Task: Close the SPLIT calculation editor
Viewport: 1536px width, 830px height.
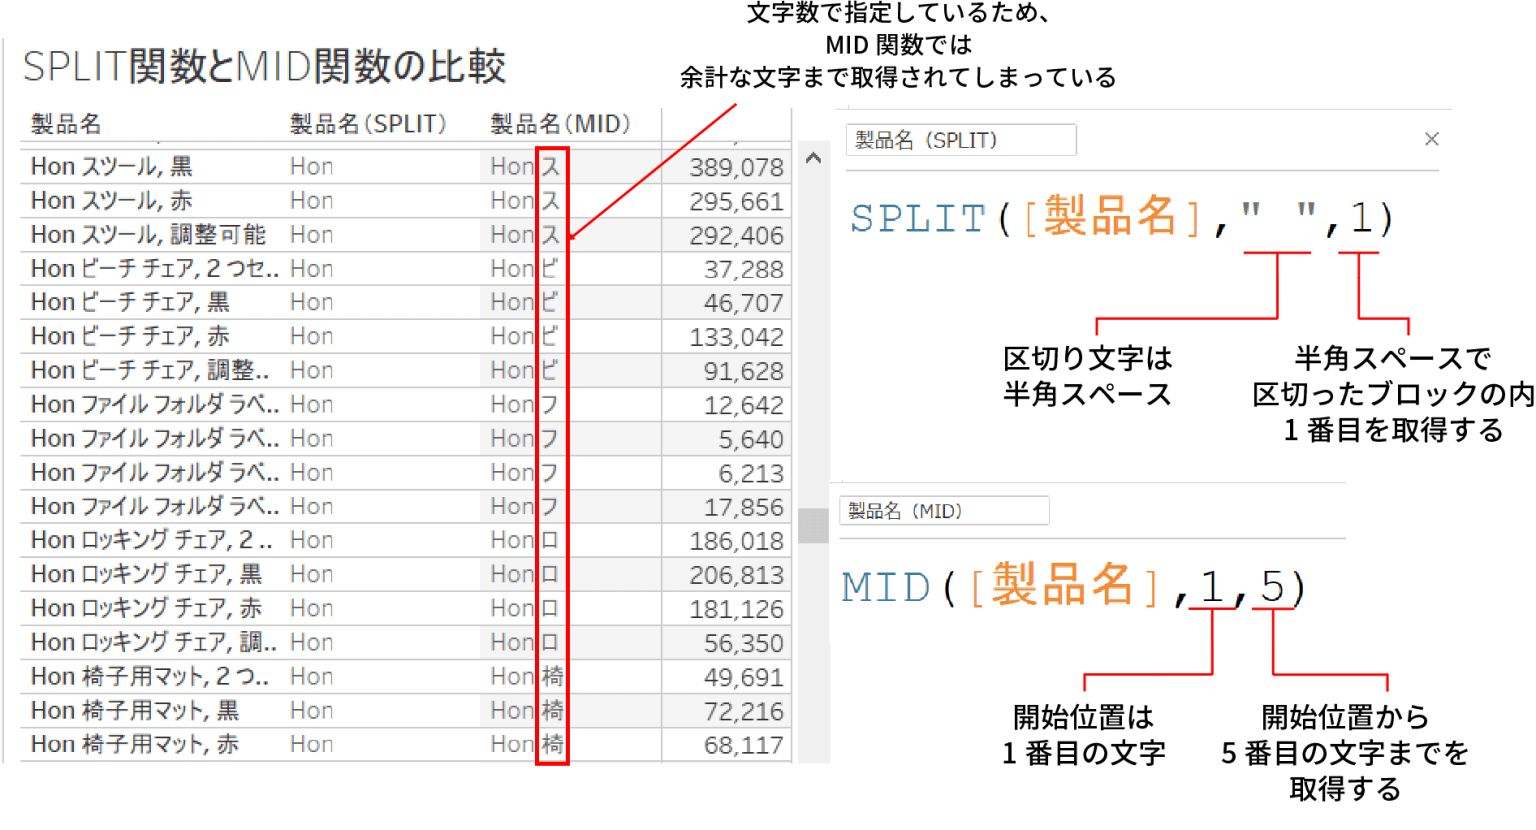Action: (1430, 139)
